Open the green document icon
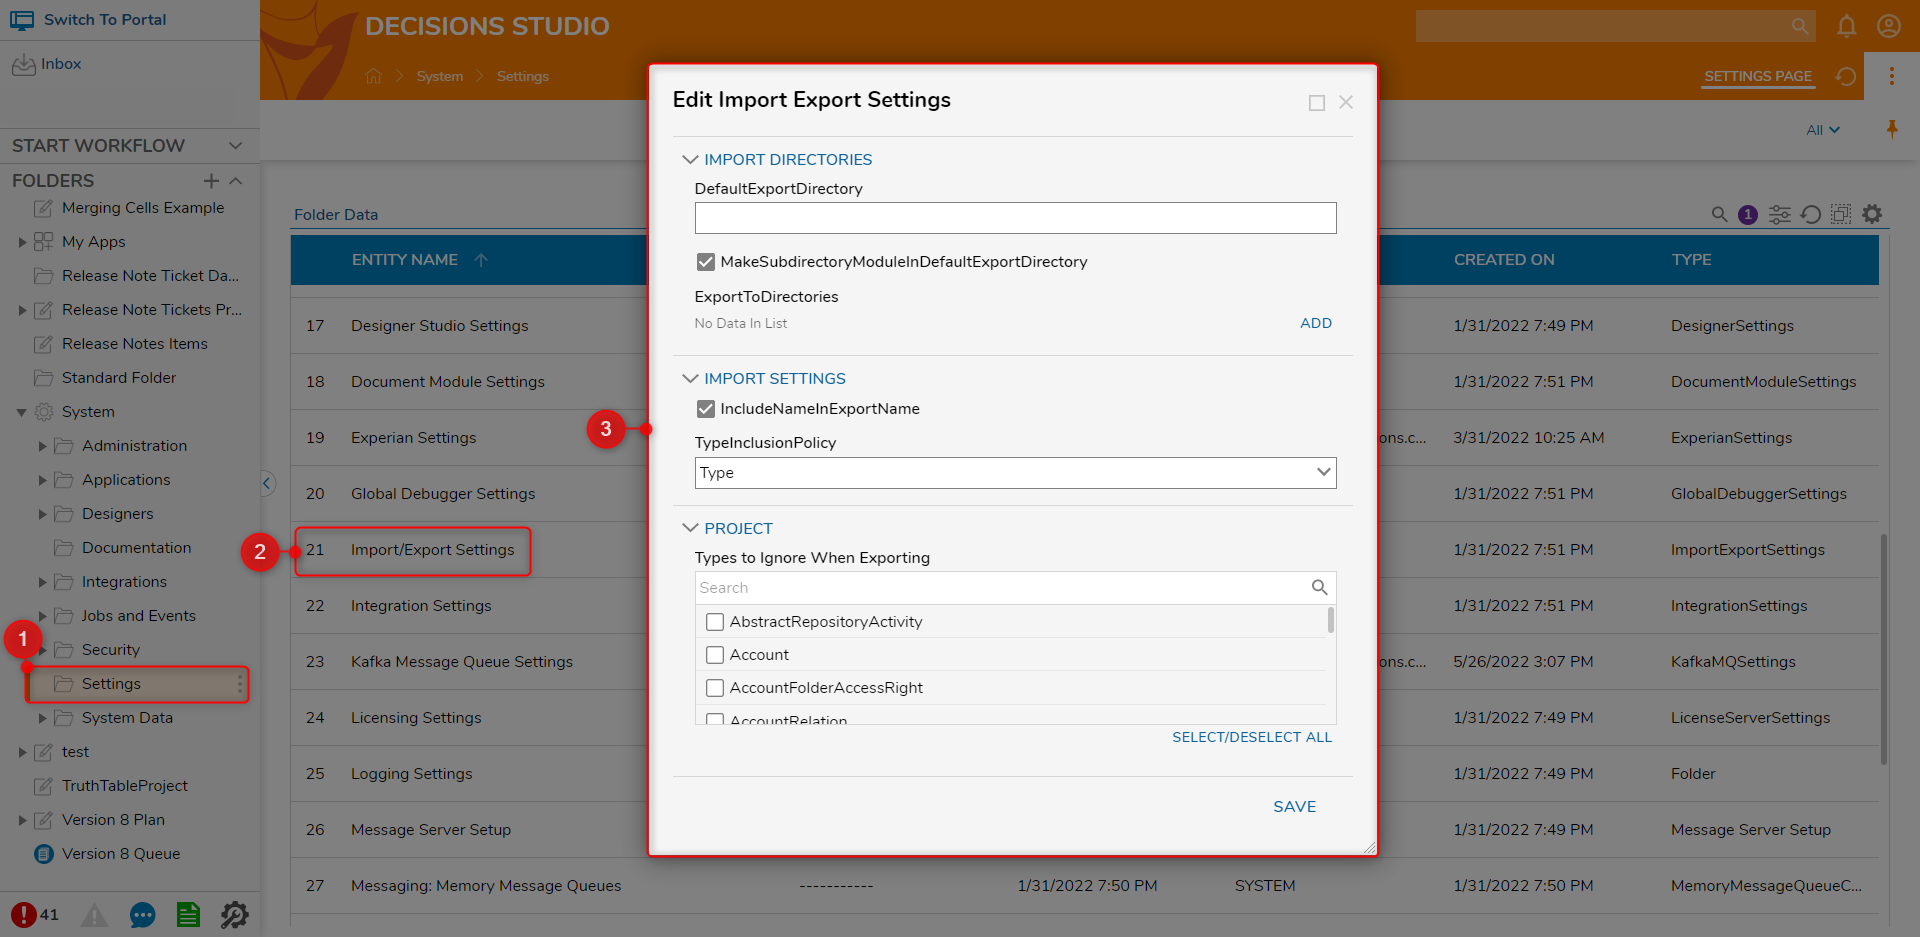 (x=188, y=914)
